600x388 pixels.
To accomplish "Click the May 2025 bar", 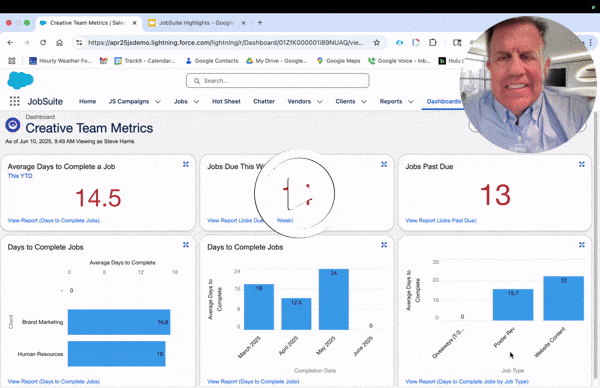I will click(334, 299).
